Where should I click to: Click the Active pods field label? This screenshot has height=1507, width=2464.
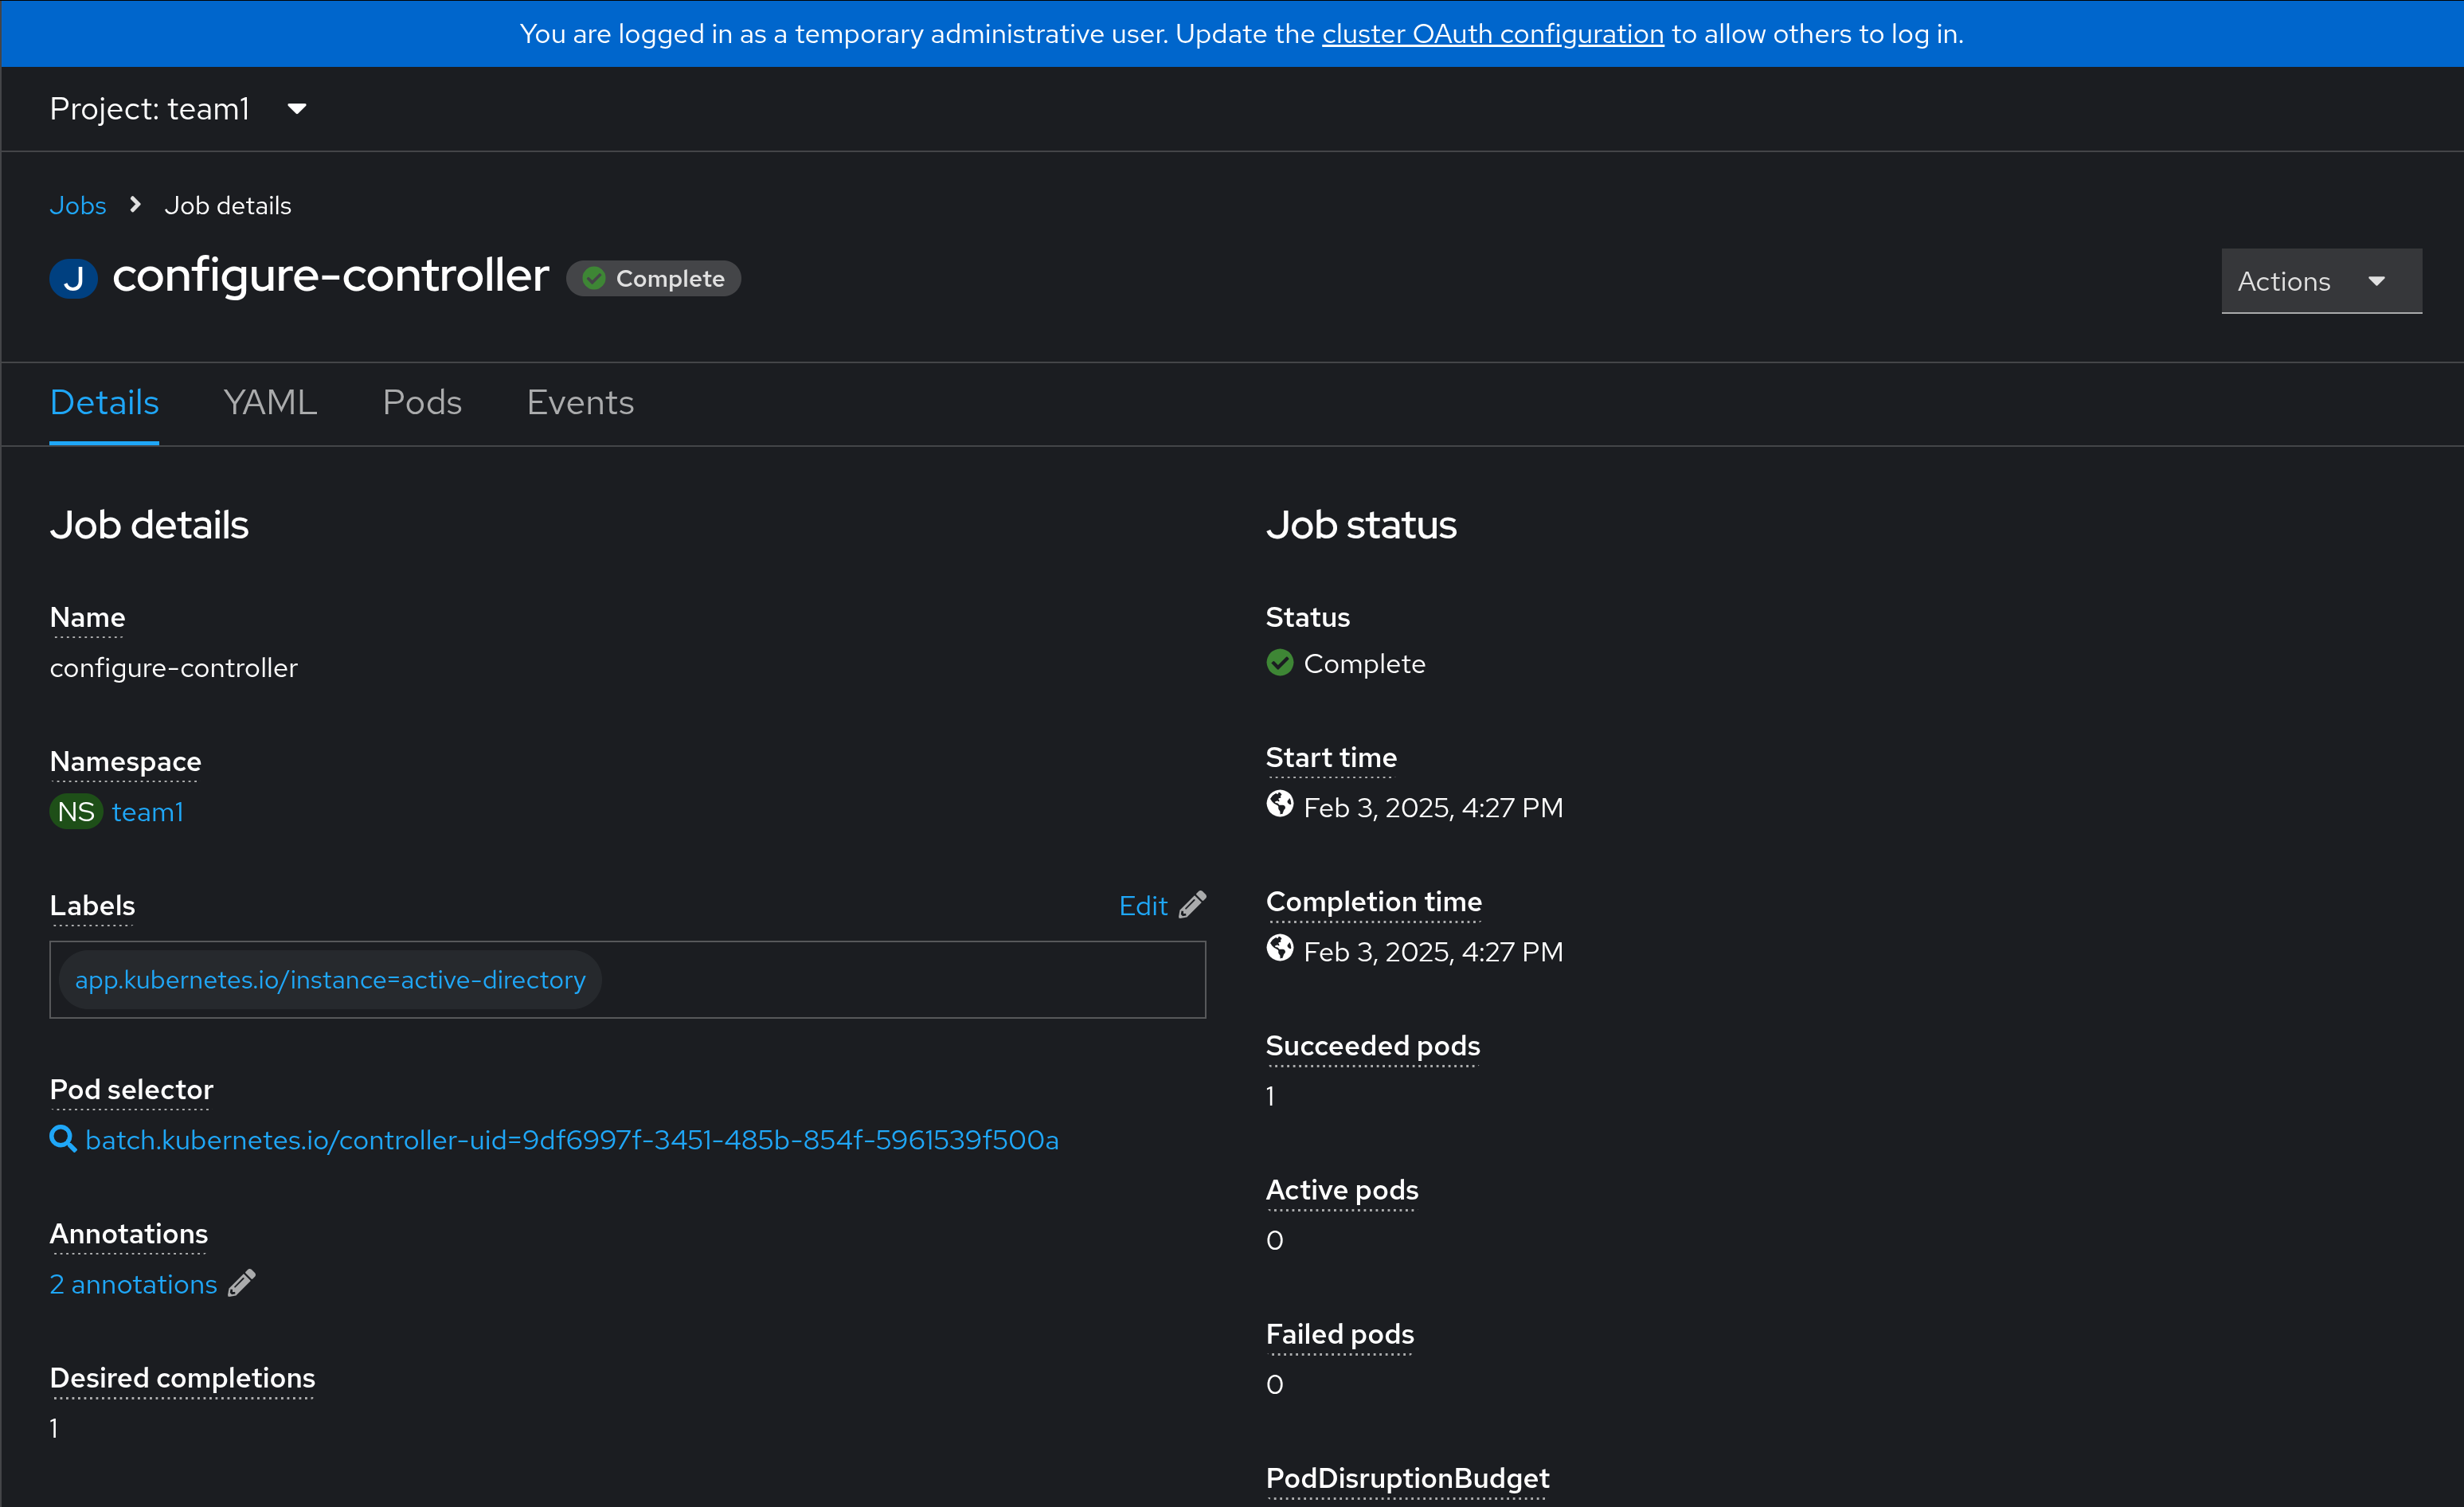click(1342, 1189)
